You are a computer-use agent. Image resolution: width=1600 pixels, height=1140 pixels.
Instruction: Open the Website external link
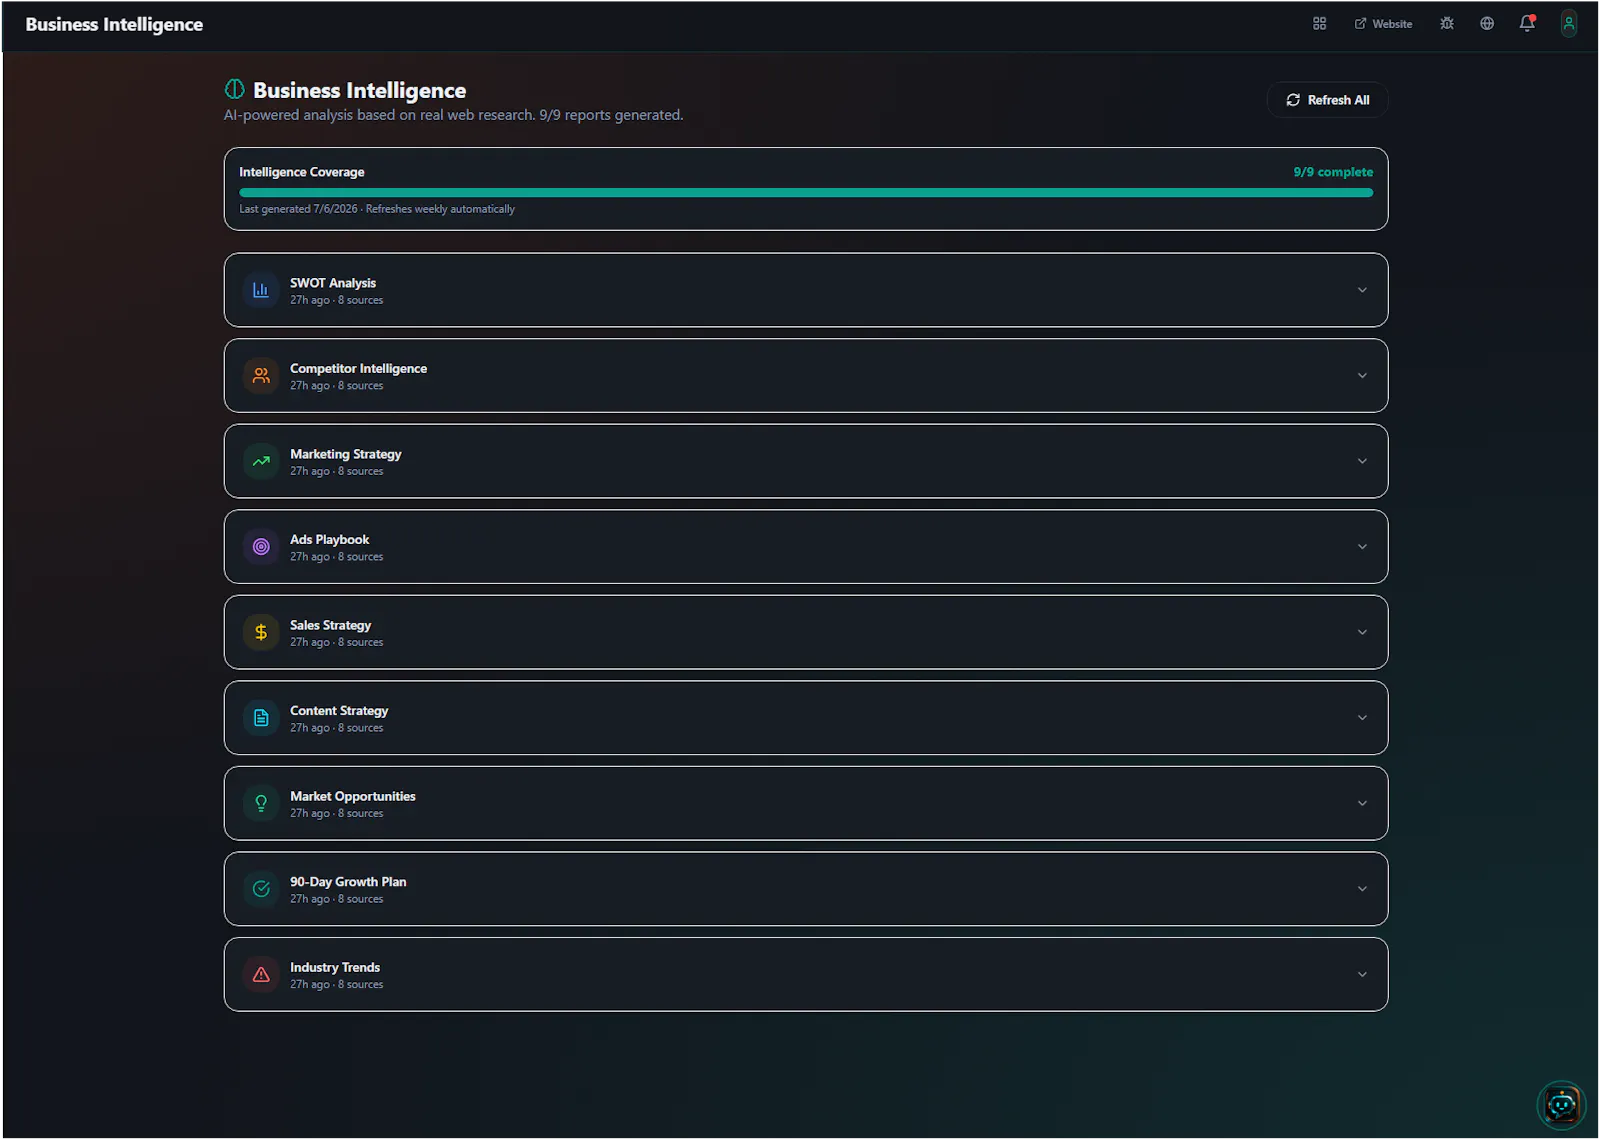(x=1383, y=23)
